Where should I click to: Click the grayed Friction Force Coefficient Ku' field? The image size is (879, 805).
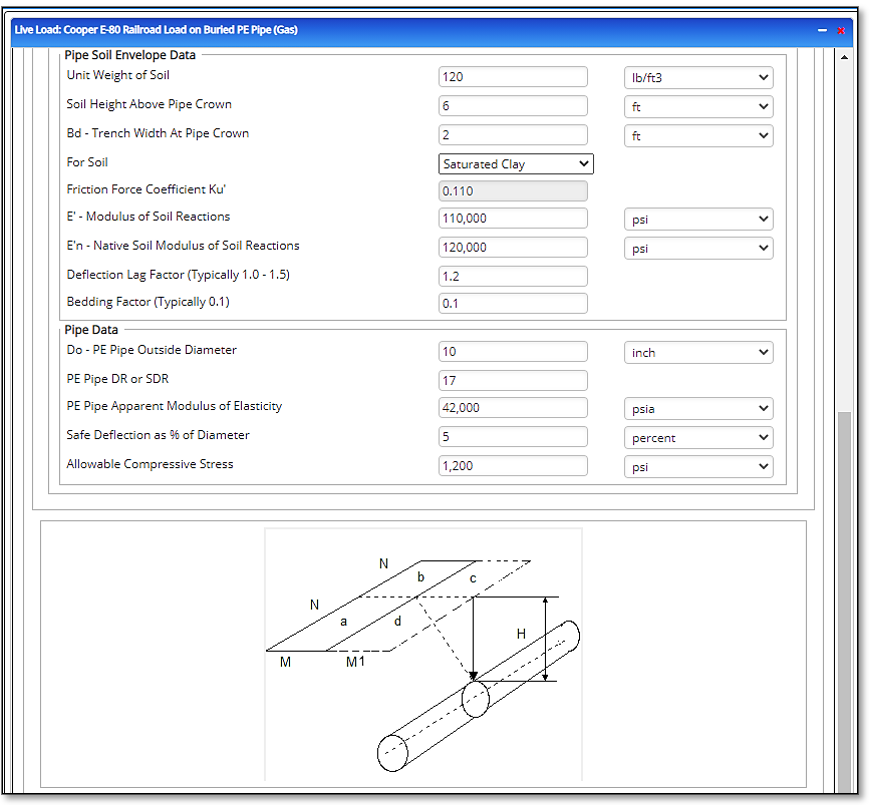(x=512, y=190)
